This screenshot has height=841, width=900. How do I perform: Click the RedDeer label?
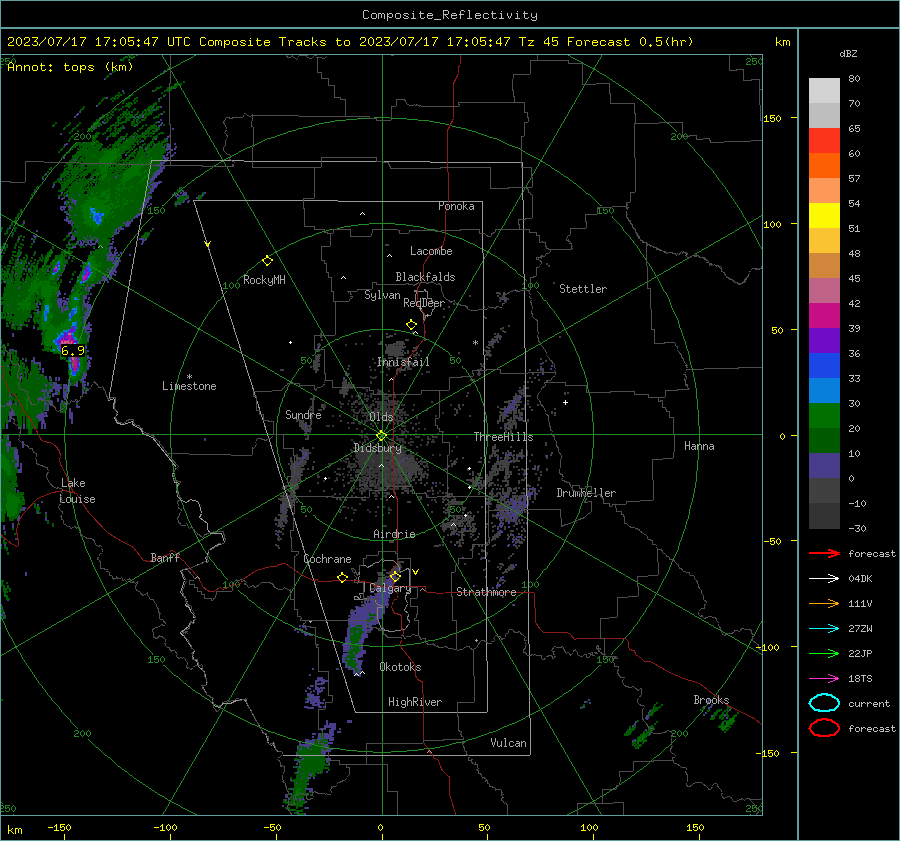(424, 303)
